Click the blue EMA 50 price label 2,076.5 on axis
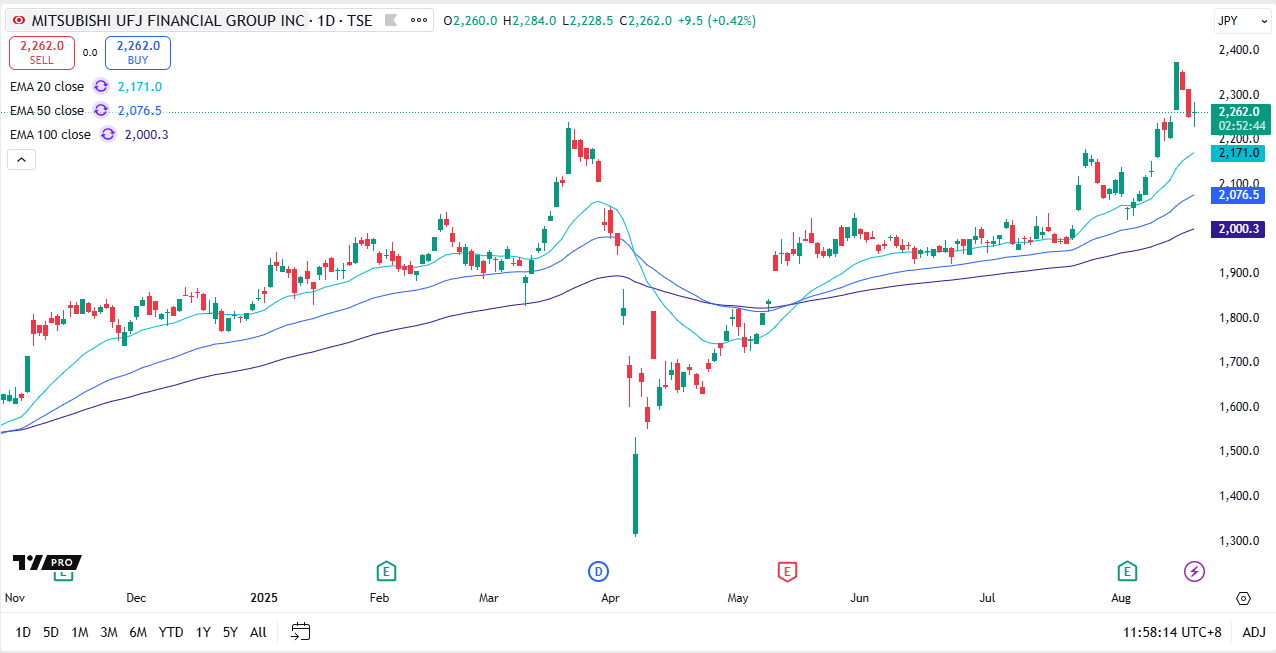The height and width of the screenshot is (653, 1276). [x=1240, y=195]
